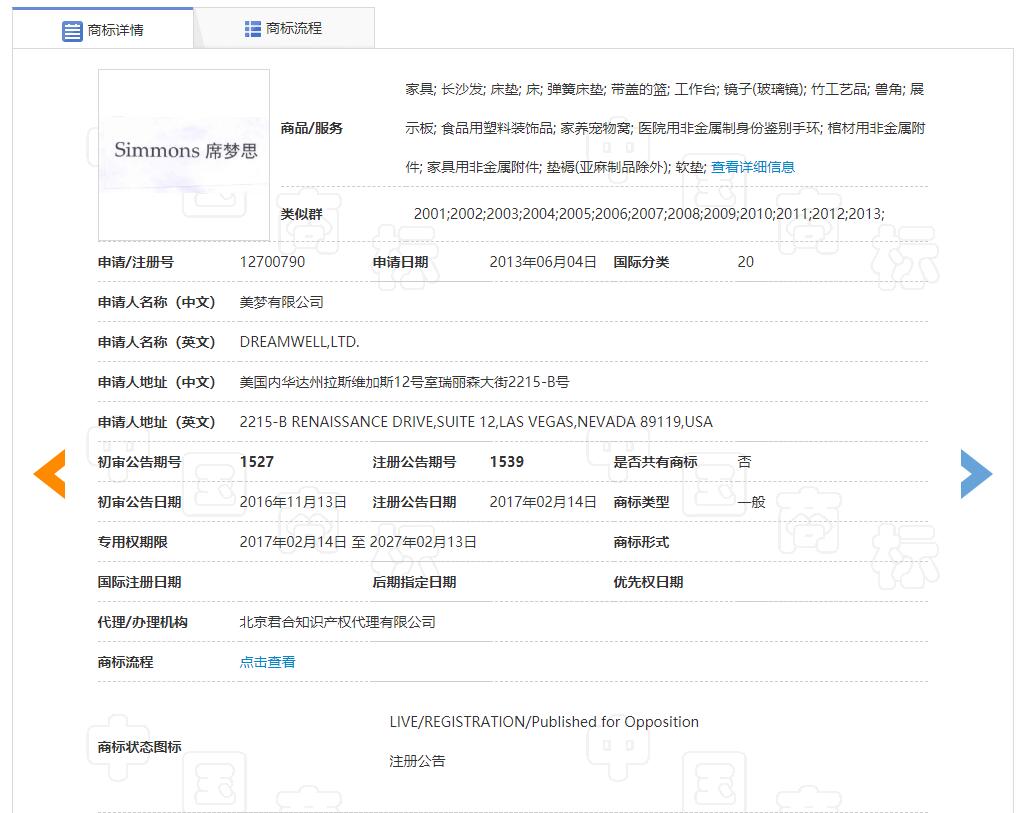The width and height of the screenshot is (1029, 813).
Task: Select trademark type value 一般
Action: tap(751, 502)
